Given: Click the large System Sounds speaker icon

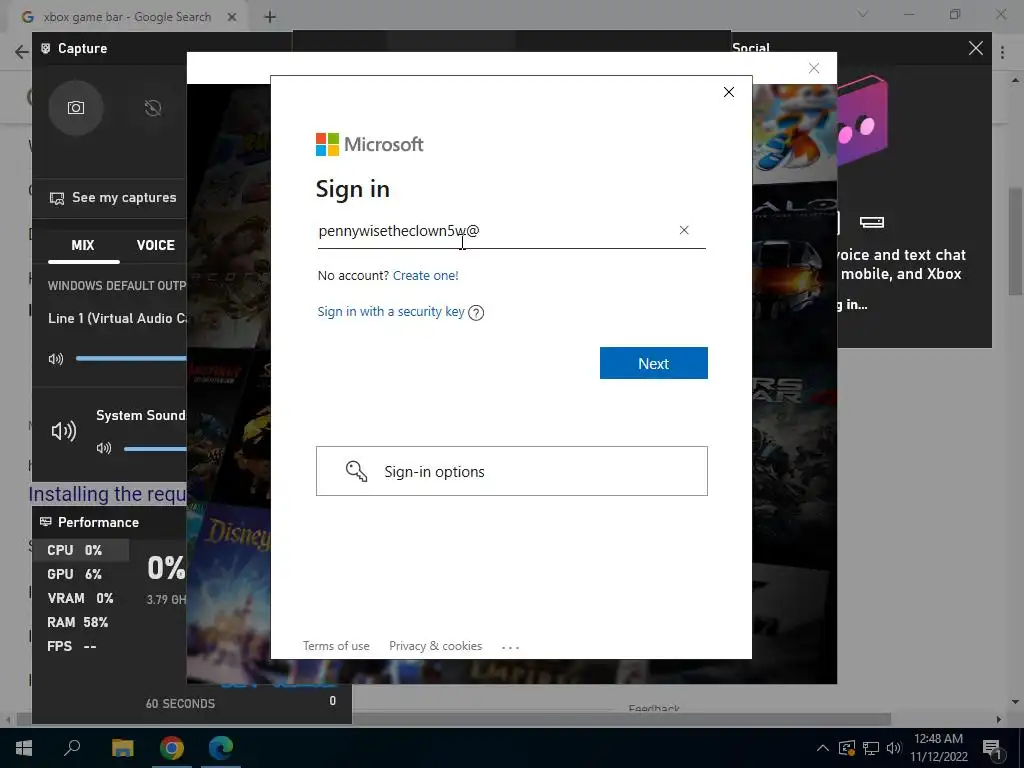Looking at the screenshot, I should (64, 431).
